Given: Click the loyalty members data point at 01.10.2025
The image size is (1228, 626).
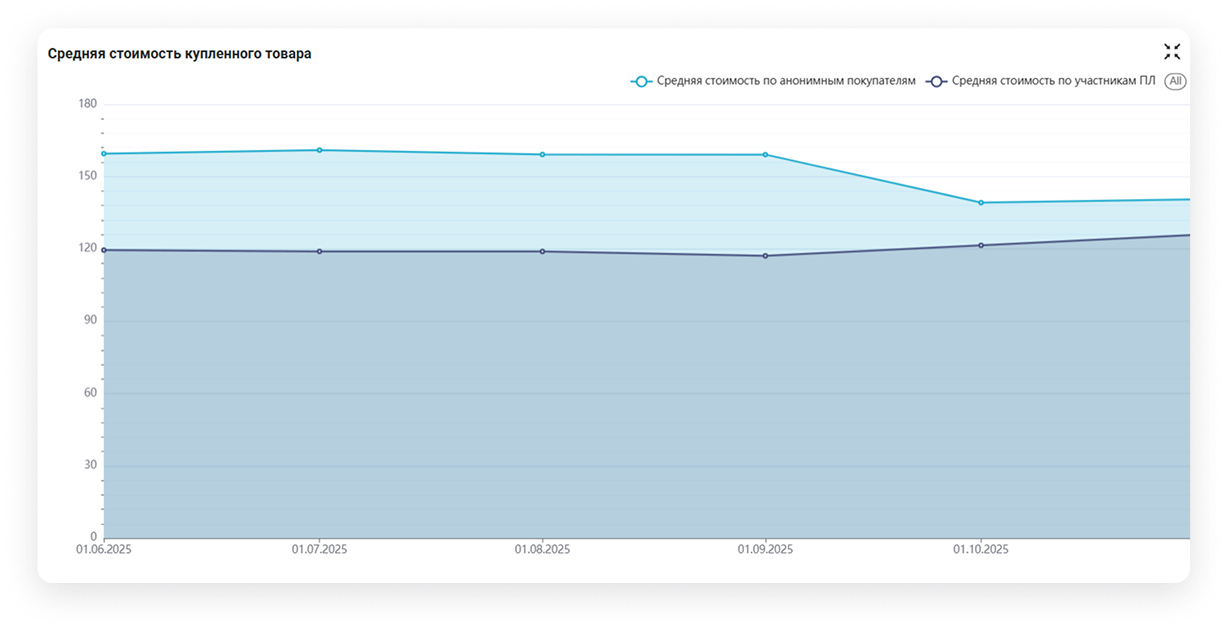Looking at the screenshot, I should point(981,245).
